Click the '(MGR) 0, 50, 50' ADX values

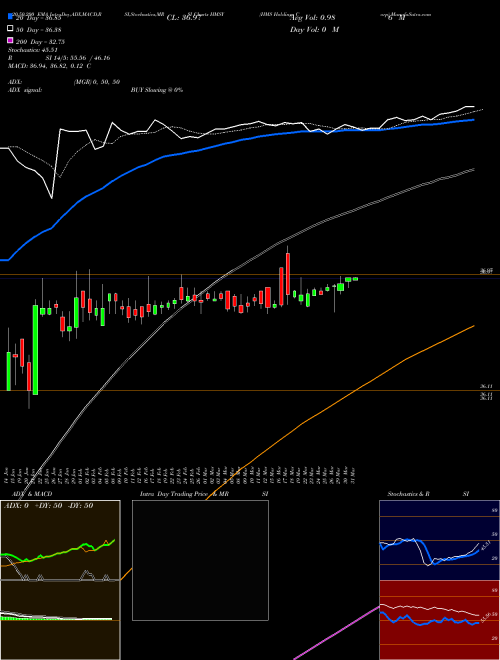[x=97, y=82]
